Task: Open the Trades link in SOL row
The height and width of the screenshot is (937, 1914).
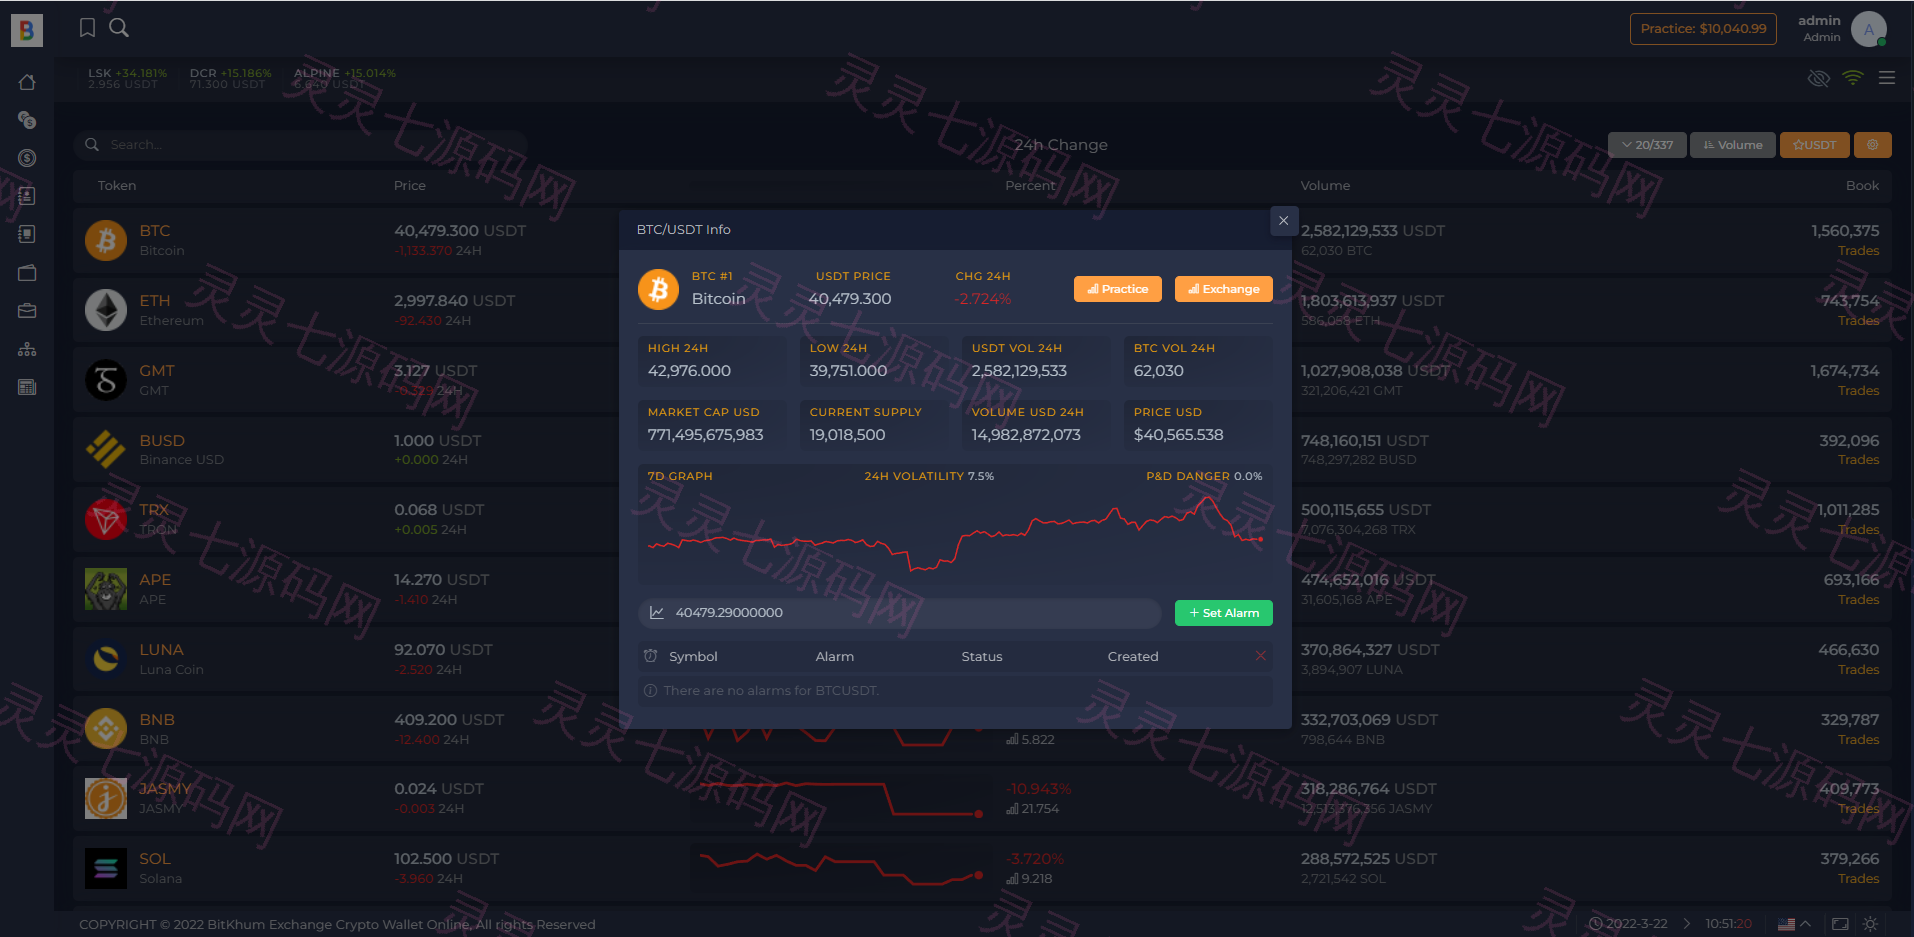Action: point(1858,879)
